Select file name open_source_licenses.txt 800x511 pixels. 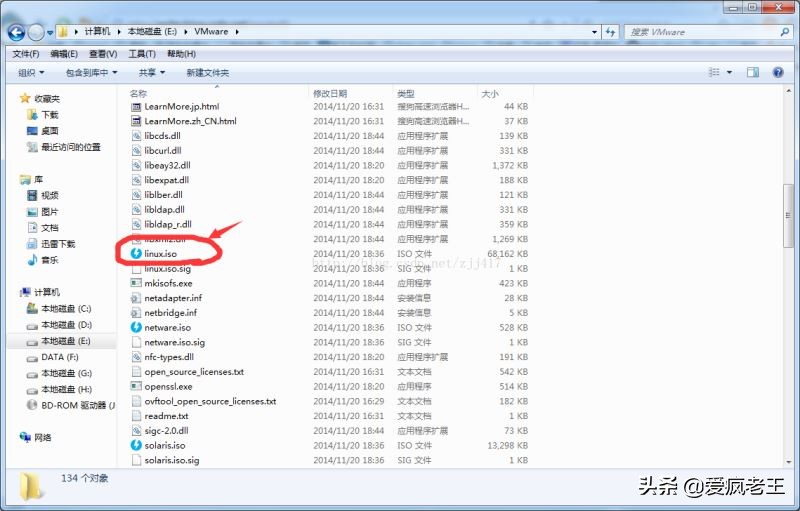click(194, 372)
